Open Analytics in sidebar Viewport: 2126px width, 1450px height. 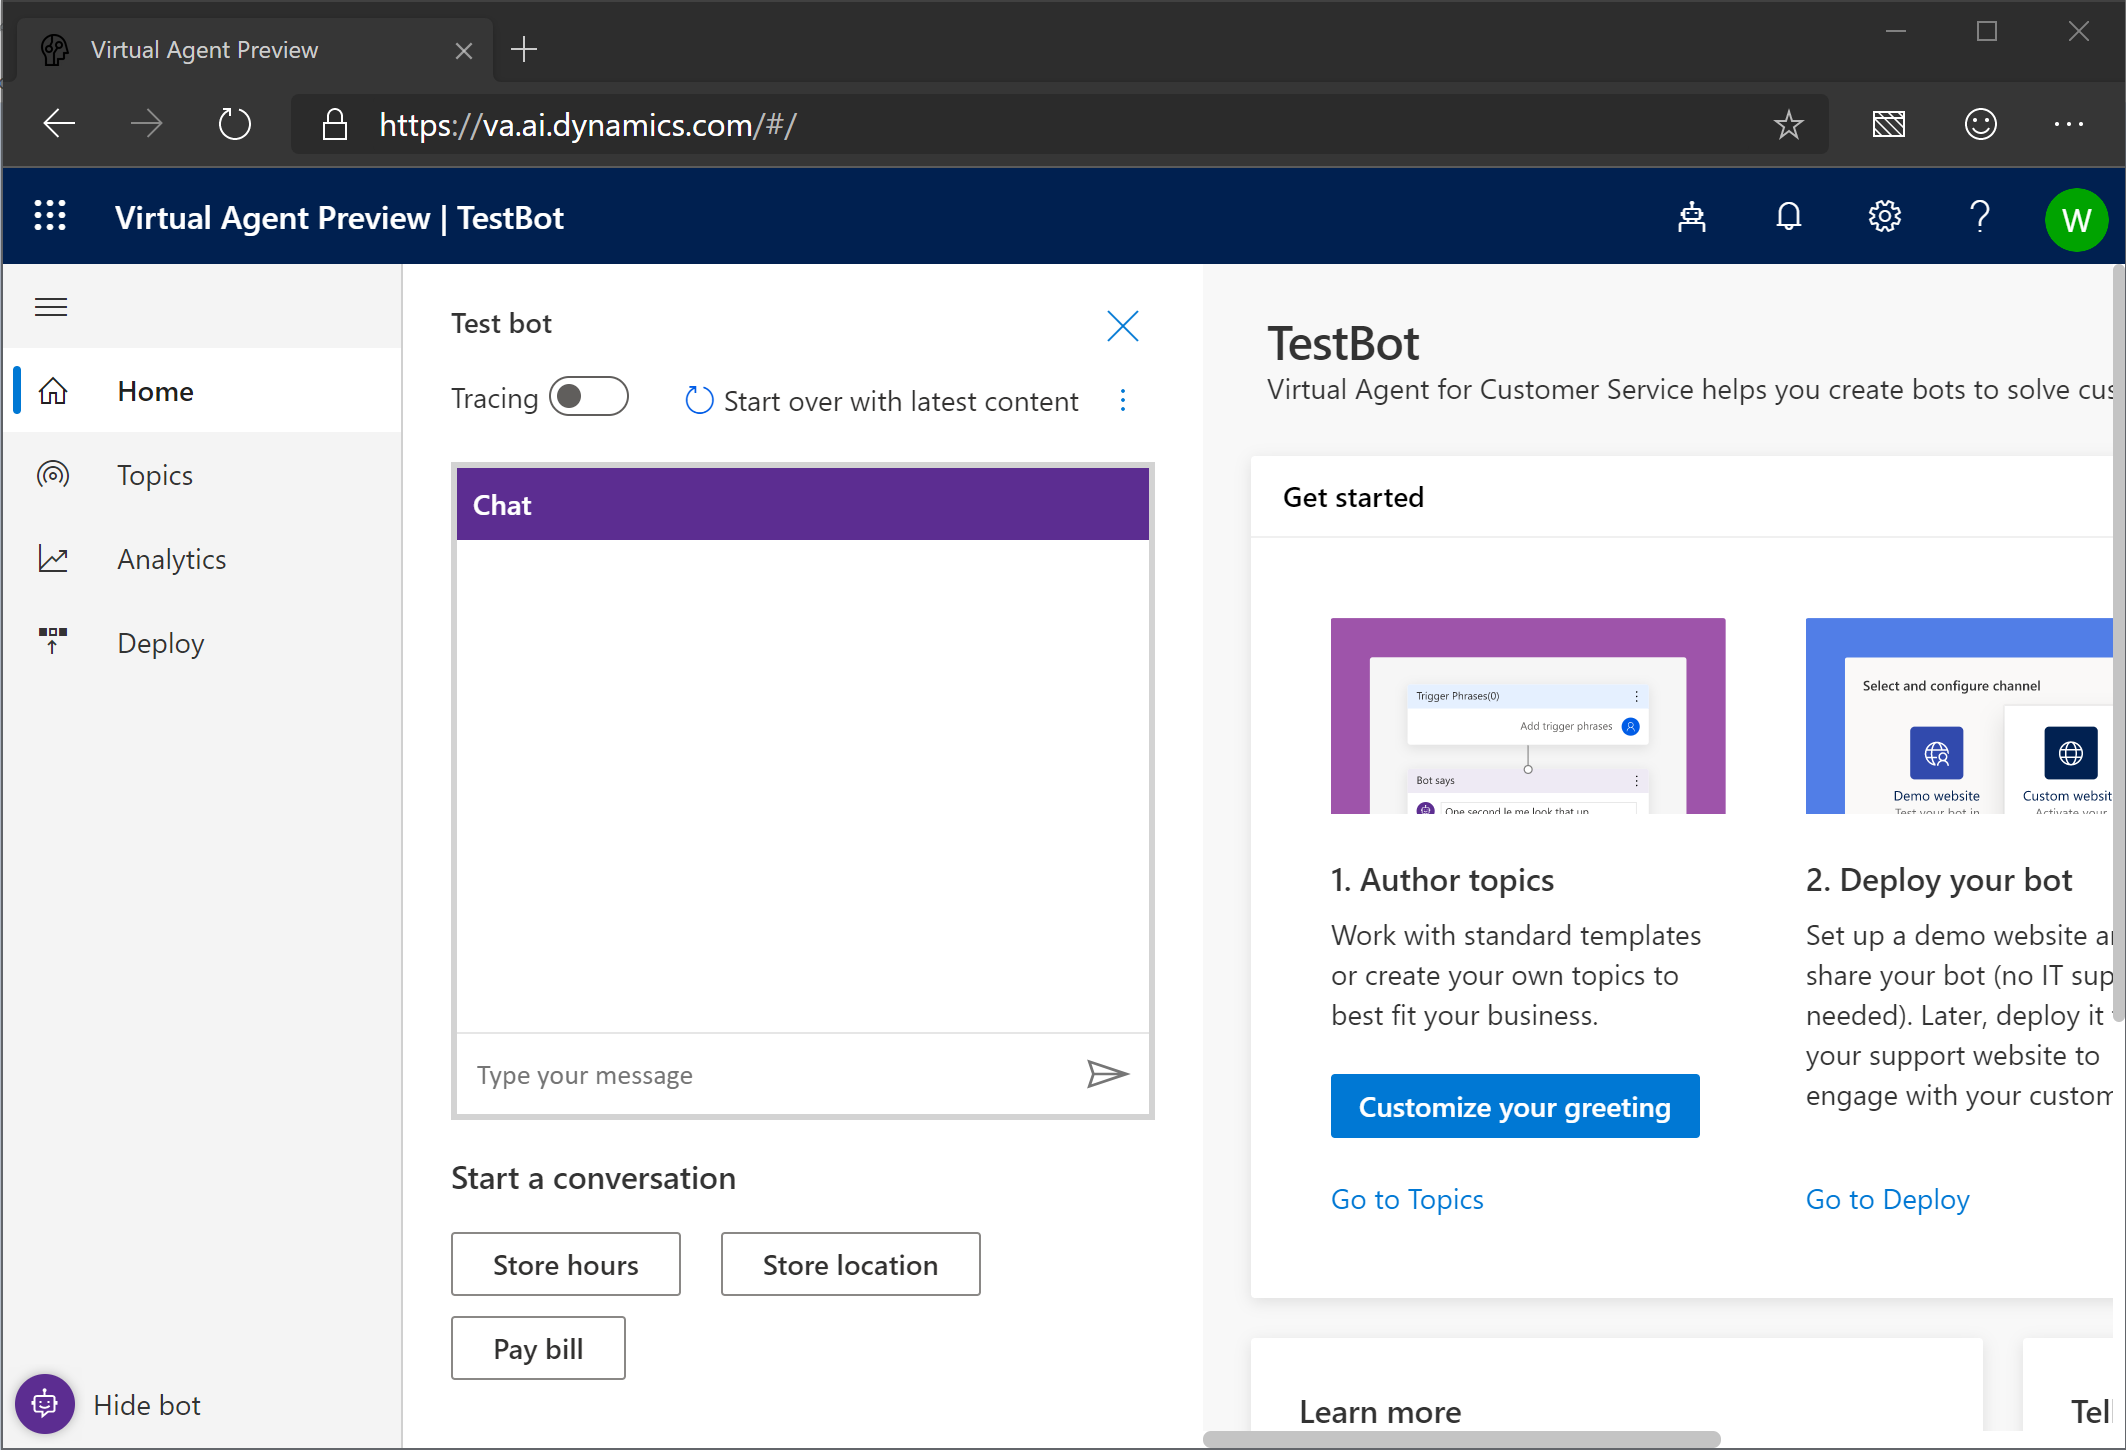[x=171, y=559]
